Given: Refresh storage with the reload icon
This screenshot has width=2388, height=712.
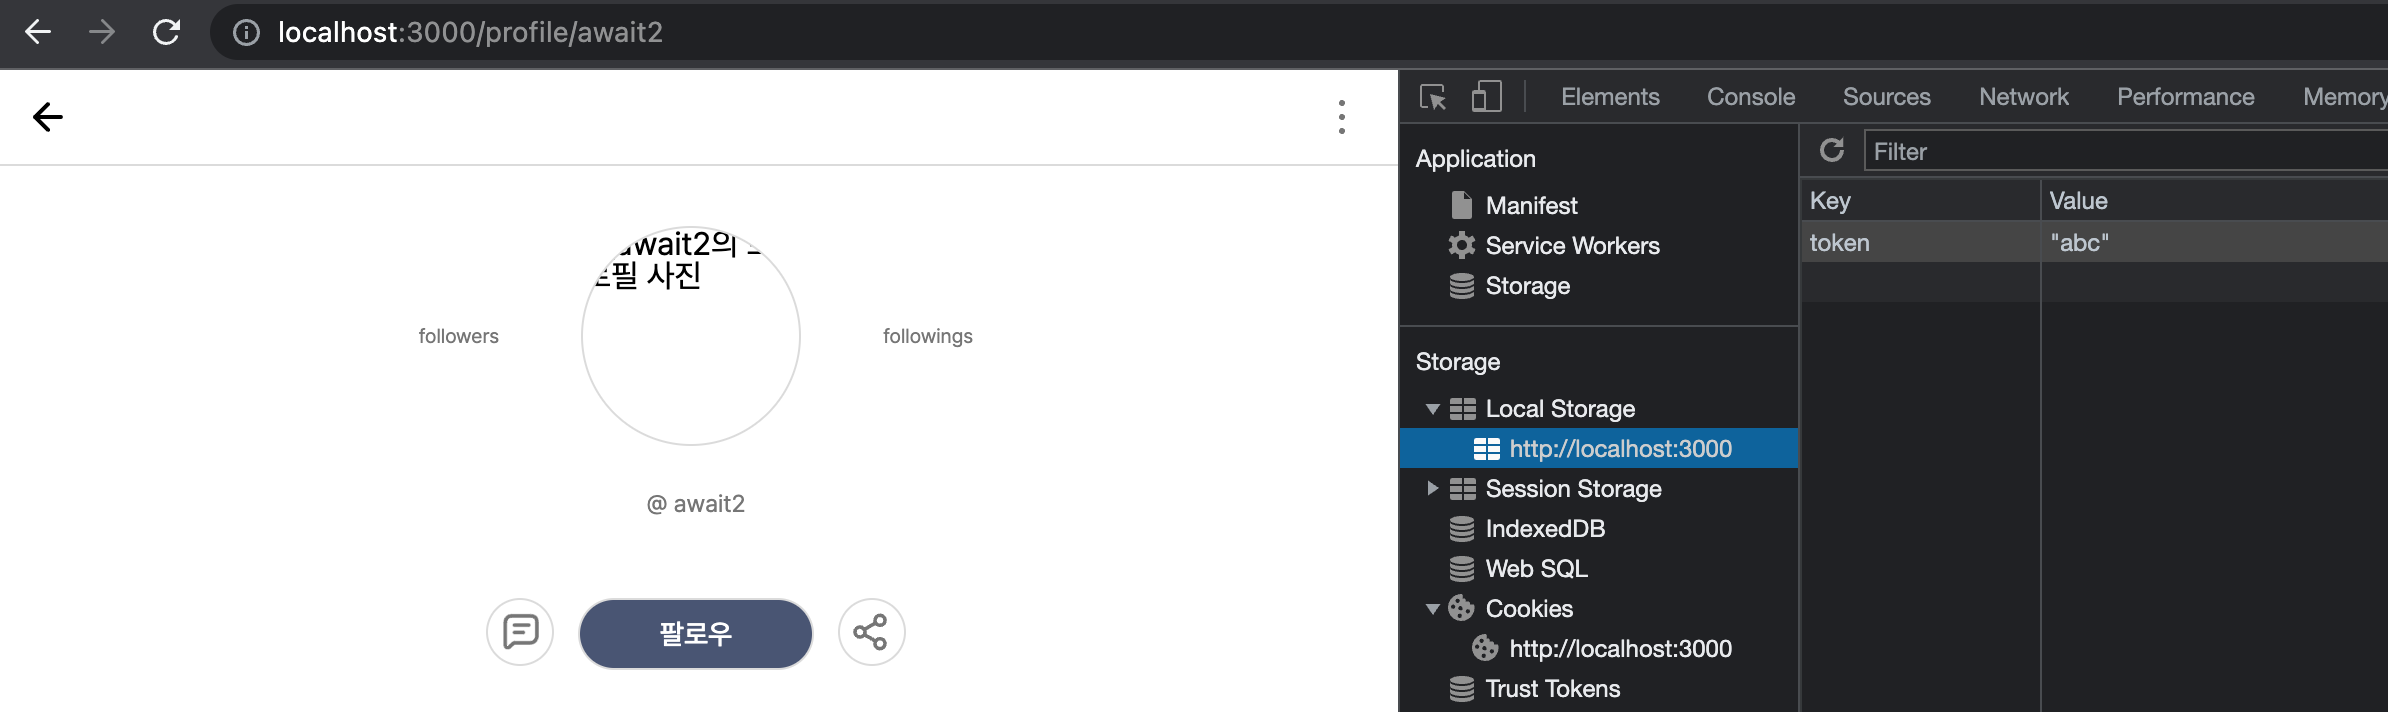Looking at the screenshot, I should [1832, 150].
